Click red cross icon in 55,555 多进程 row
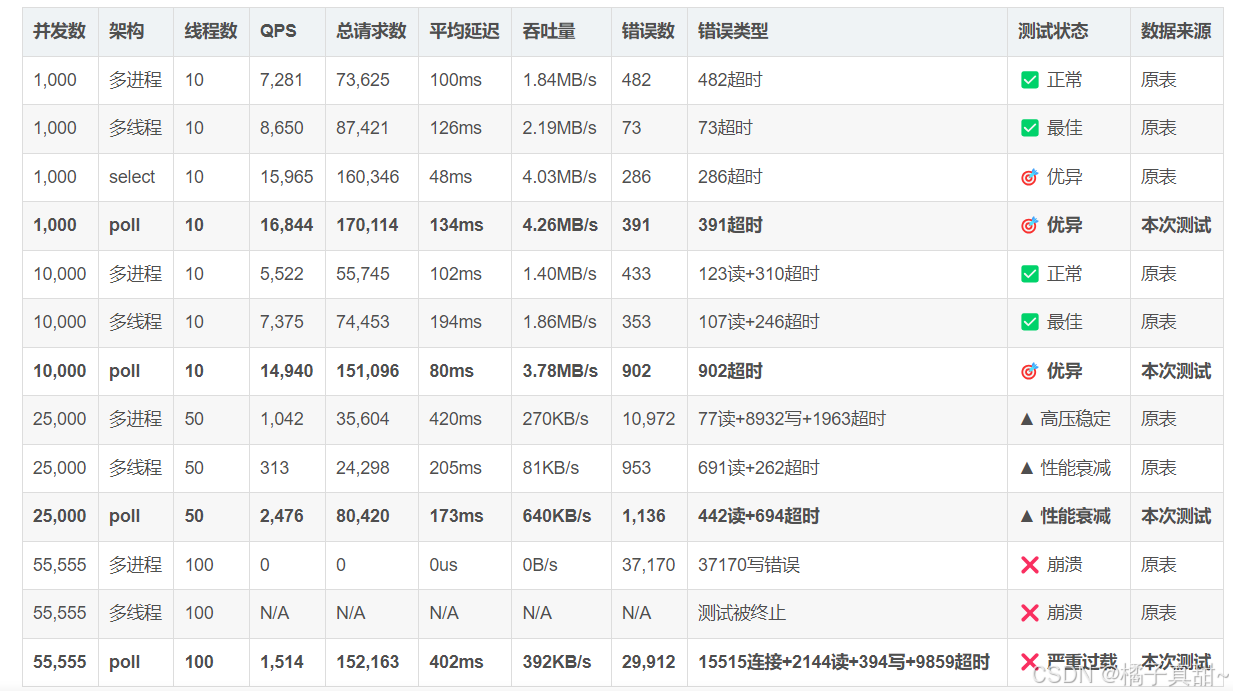The width and height of the screenshot is (1233, 694). point(1029,565)
